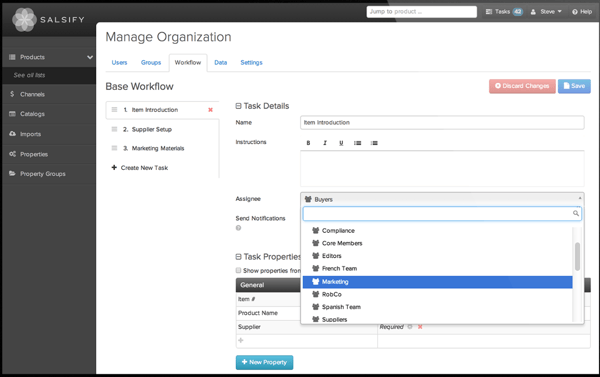Apply underline formatting in Instructions toolbar
This screenshot has height=377, width=600.
tap(341, 143)
